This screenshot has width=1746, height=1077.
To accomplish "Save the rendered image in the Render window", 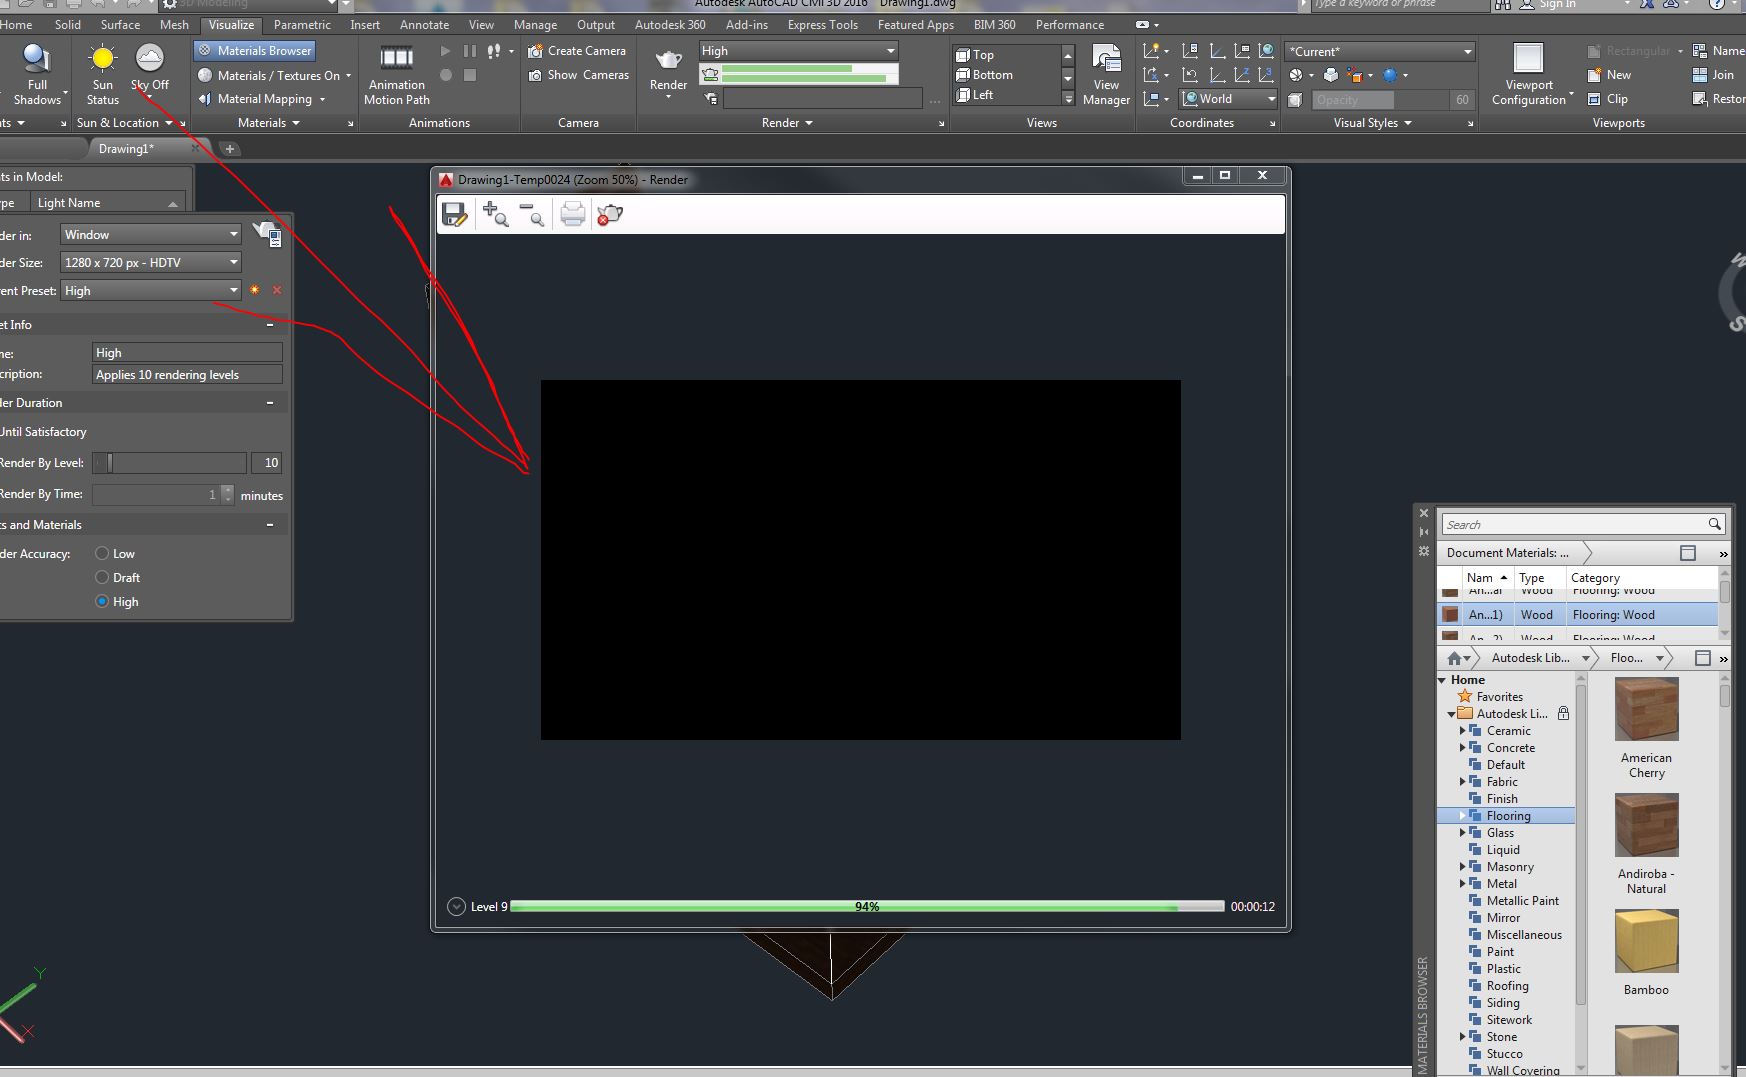I will (455, 213).
